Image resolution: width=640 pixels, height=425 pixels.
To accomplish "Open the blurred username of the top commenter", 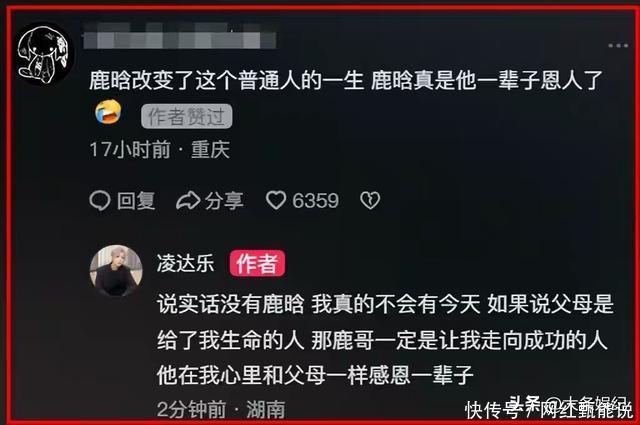I will point(179,36).
